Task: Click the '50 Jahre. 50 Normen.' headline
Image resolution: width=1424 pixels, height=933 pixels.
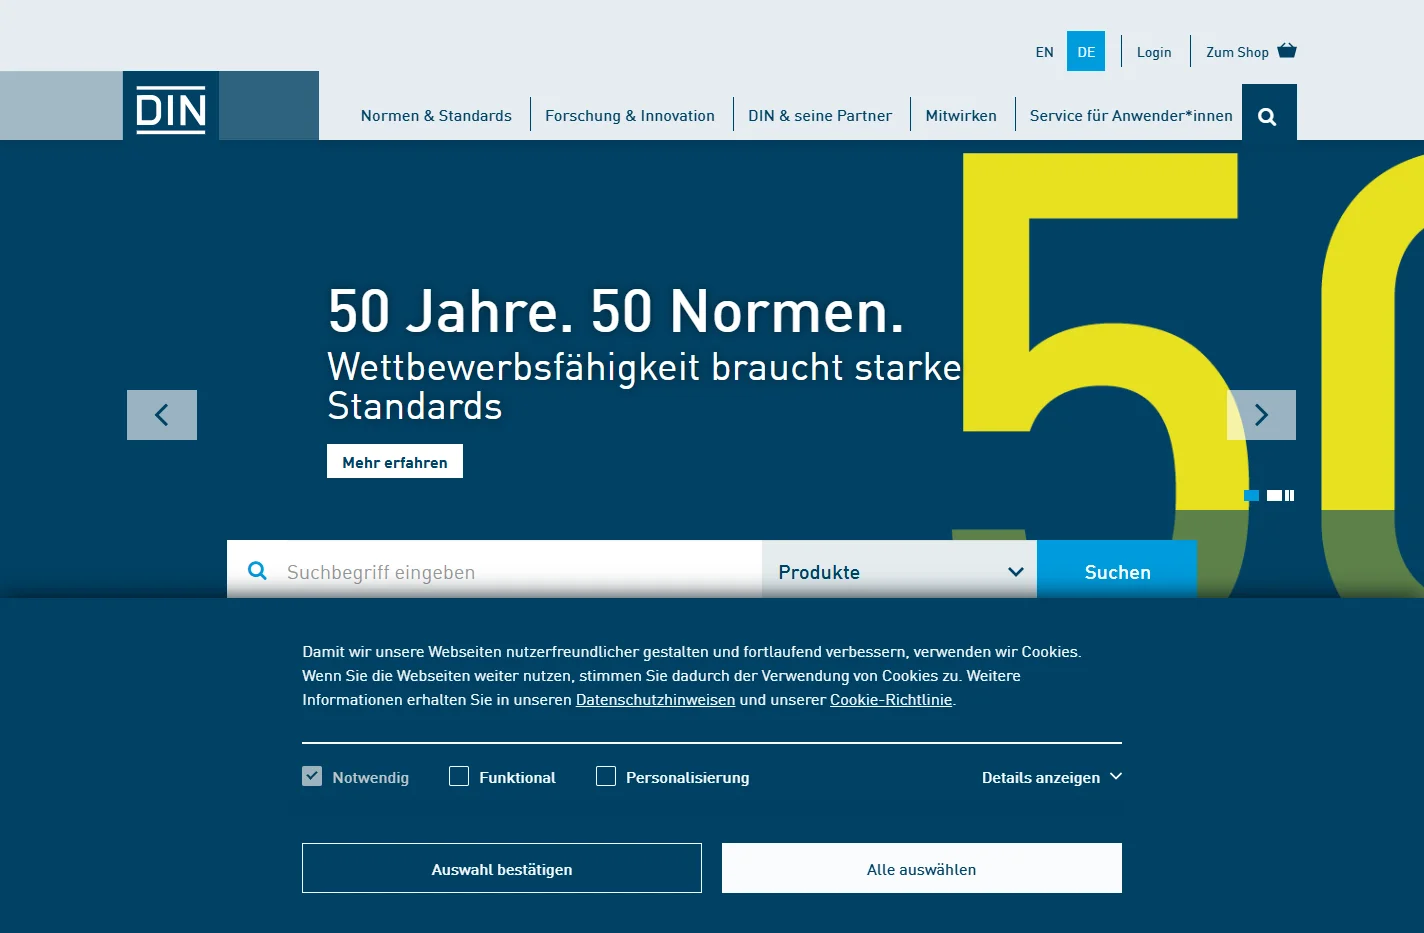Action: pos(616,311)
